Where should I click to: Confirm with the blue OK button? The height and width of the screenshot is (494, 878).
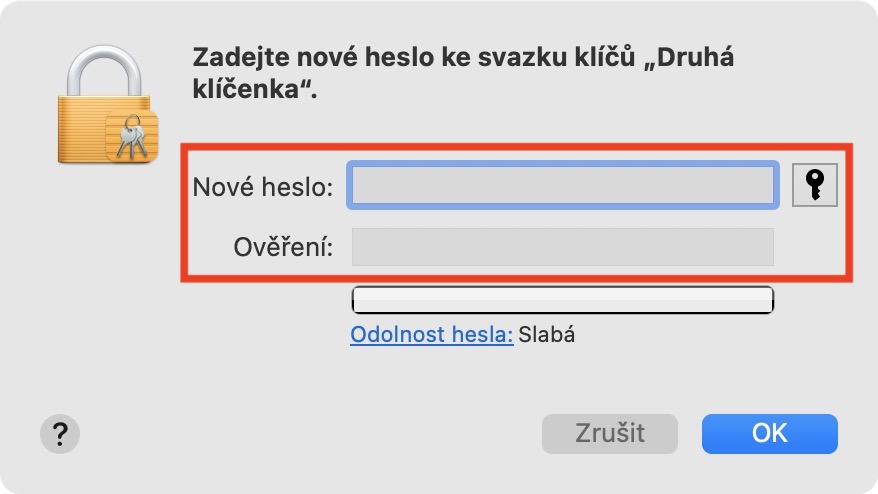point(769,433)
